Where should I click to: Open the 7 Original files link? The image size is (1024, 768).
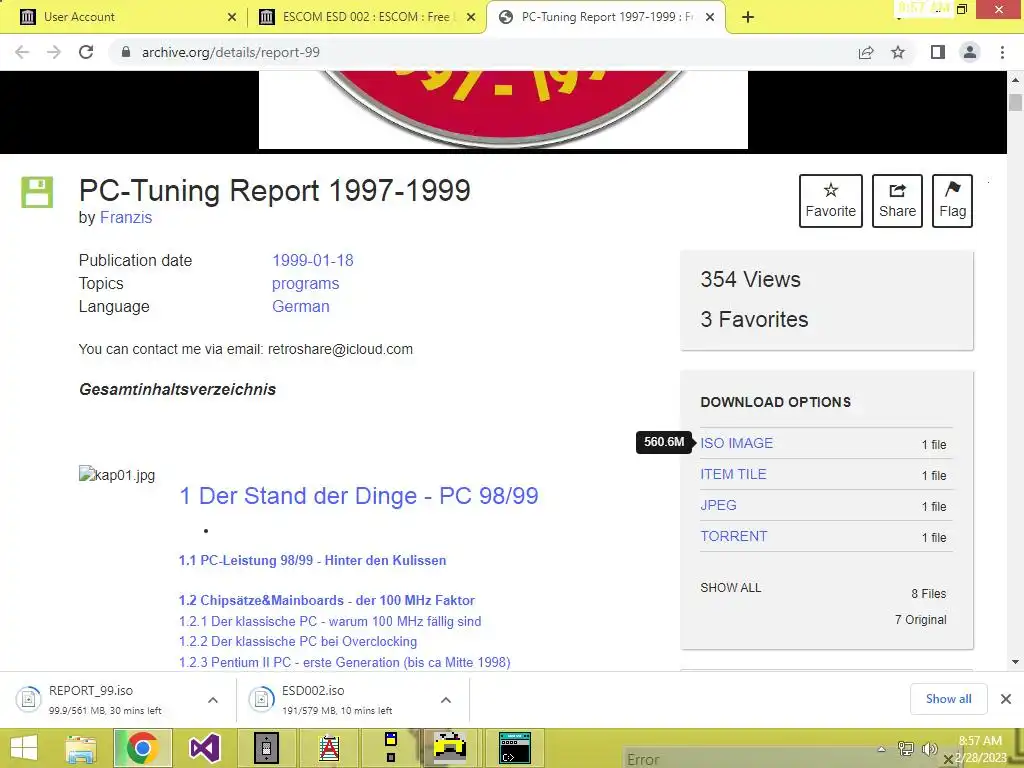pyautogui.click(x=921, y=620)
